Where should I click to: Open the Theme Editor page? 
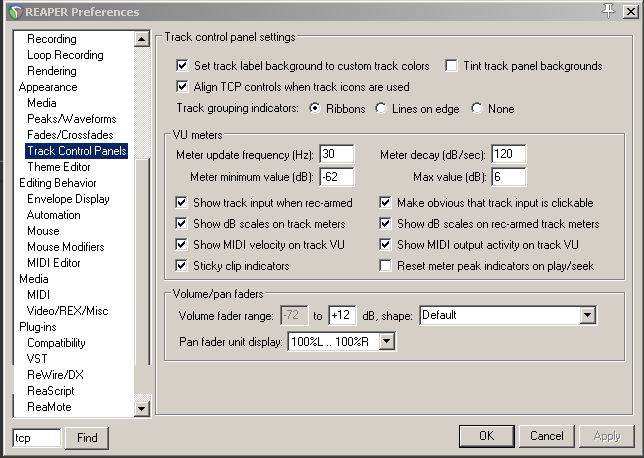(59, 167)
